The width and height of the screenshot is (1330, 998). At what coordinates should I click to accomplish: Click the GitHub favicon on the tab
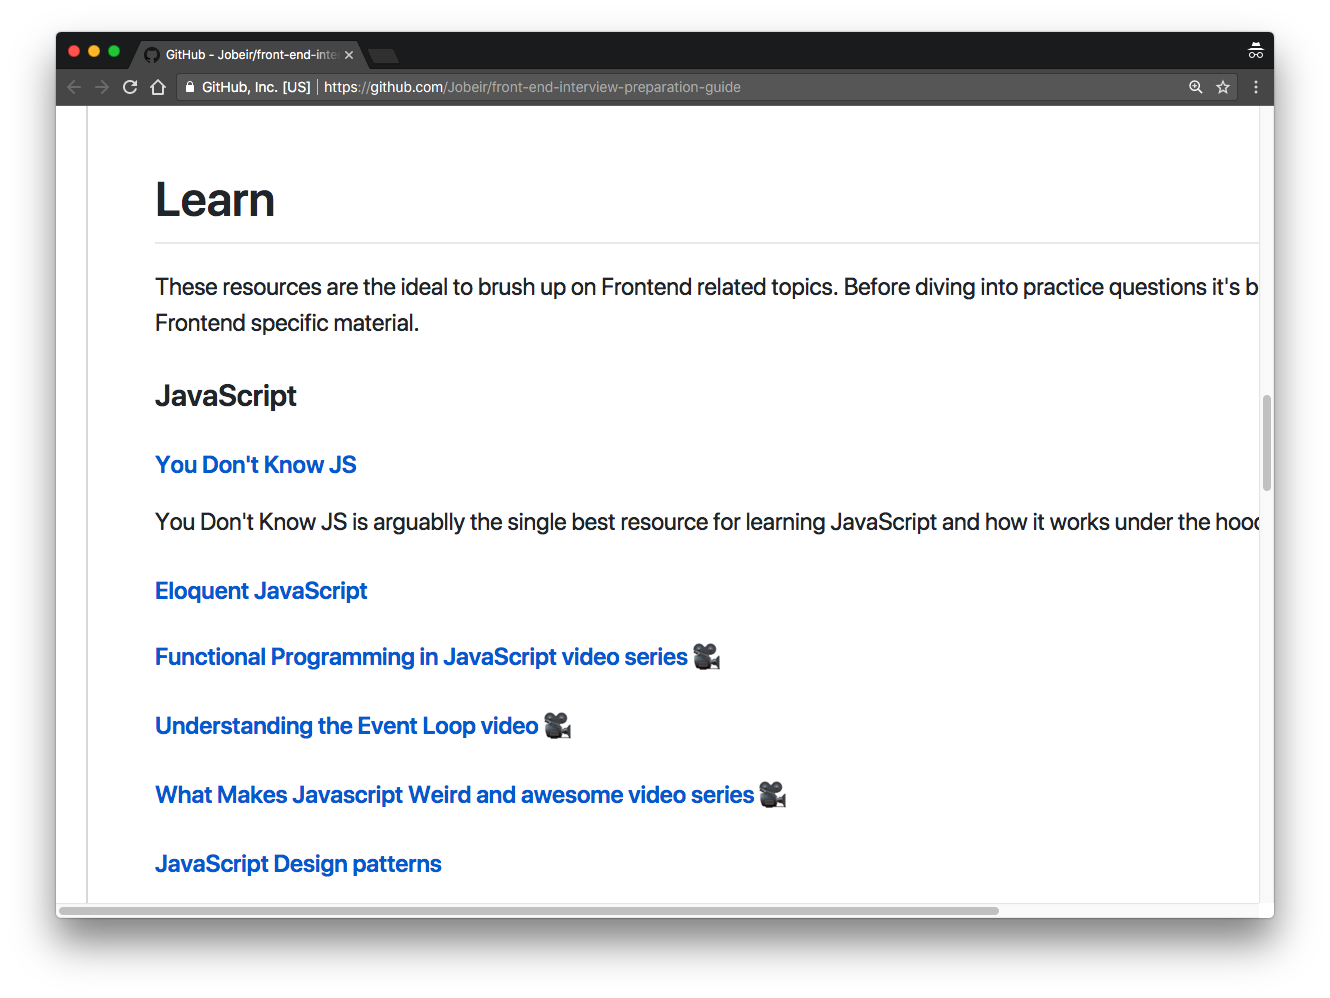coord(152,55)
